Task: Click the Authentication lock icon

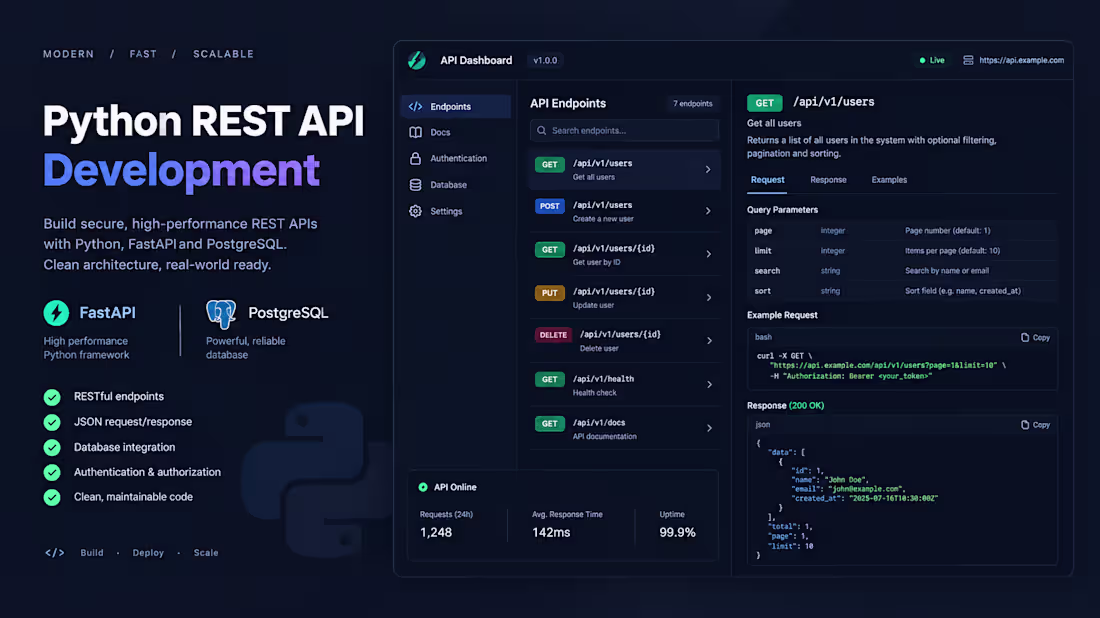Action: [x=415, y=159]
